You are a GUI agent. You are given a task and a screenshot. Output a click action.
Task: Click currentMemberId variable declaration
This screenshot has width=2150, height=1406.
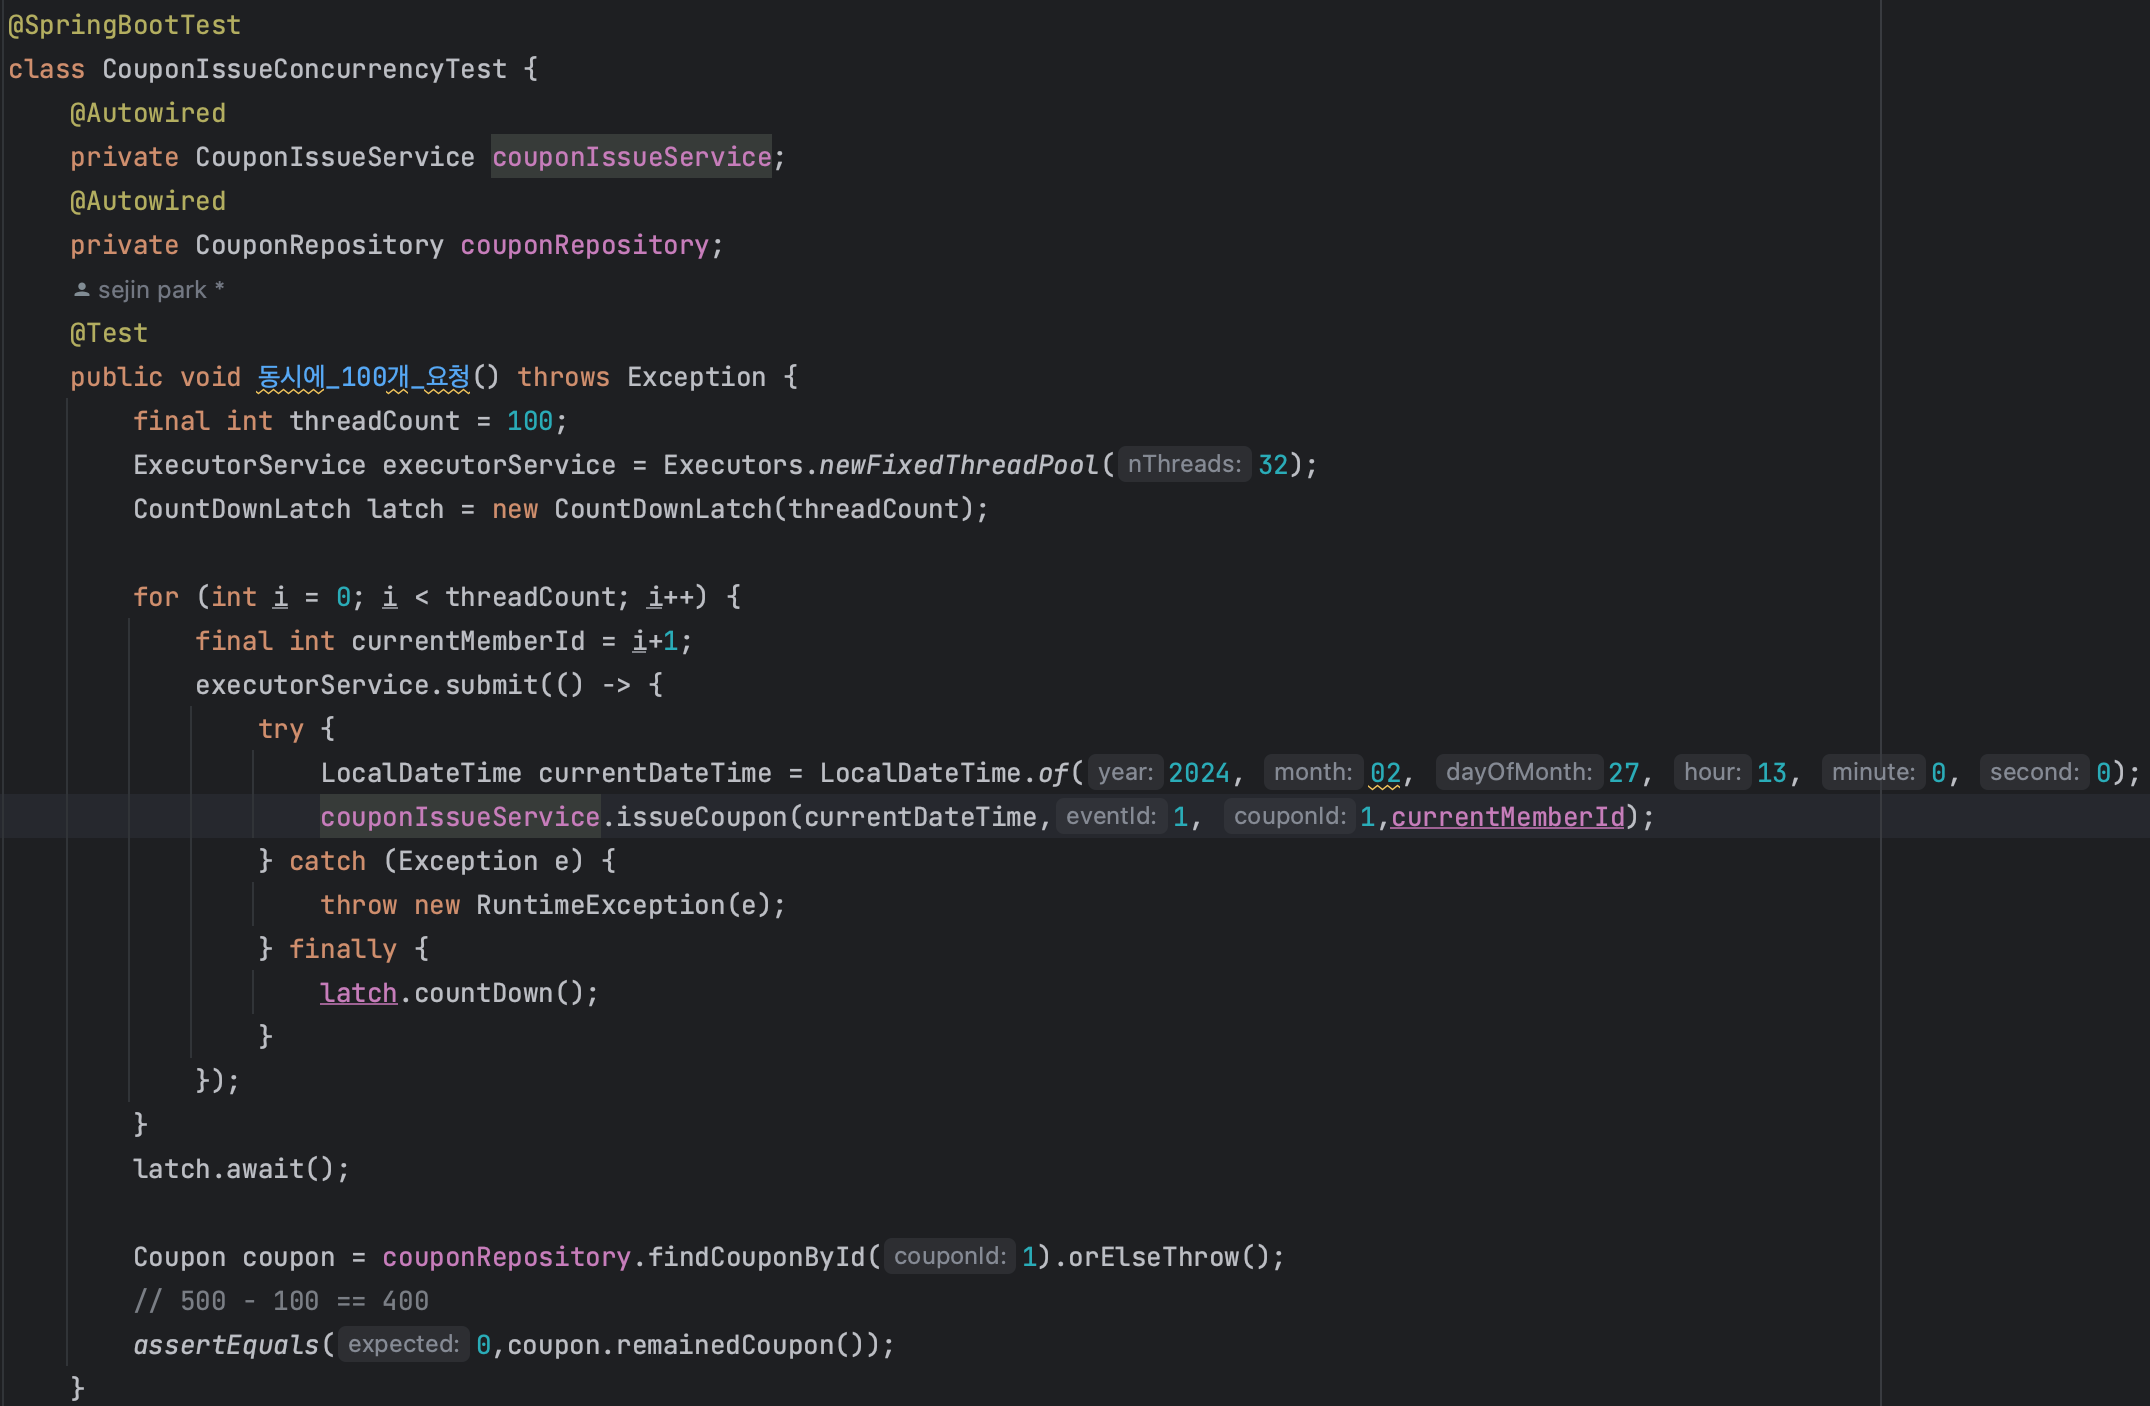468,641
